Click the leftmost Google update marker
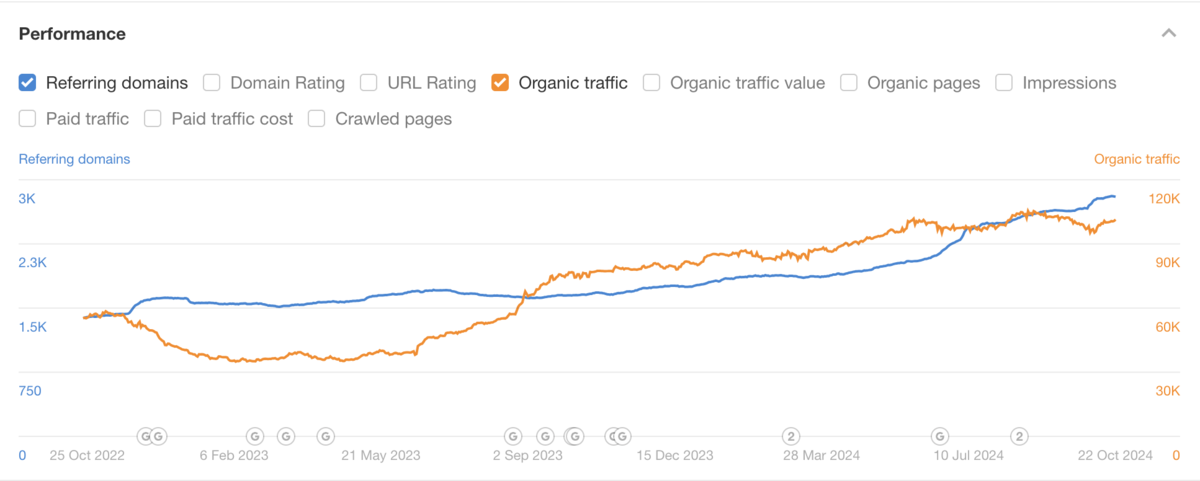The image size is (1200, 481). click(x=144, y=436)
